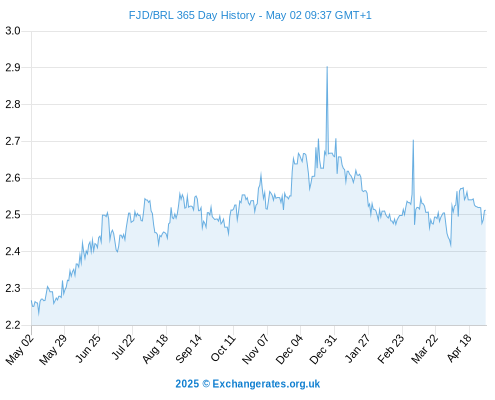Select the Jan 27 date label

[358, 348]
